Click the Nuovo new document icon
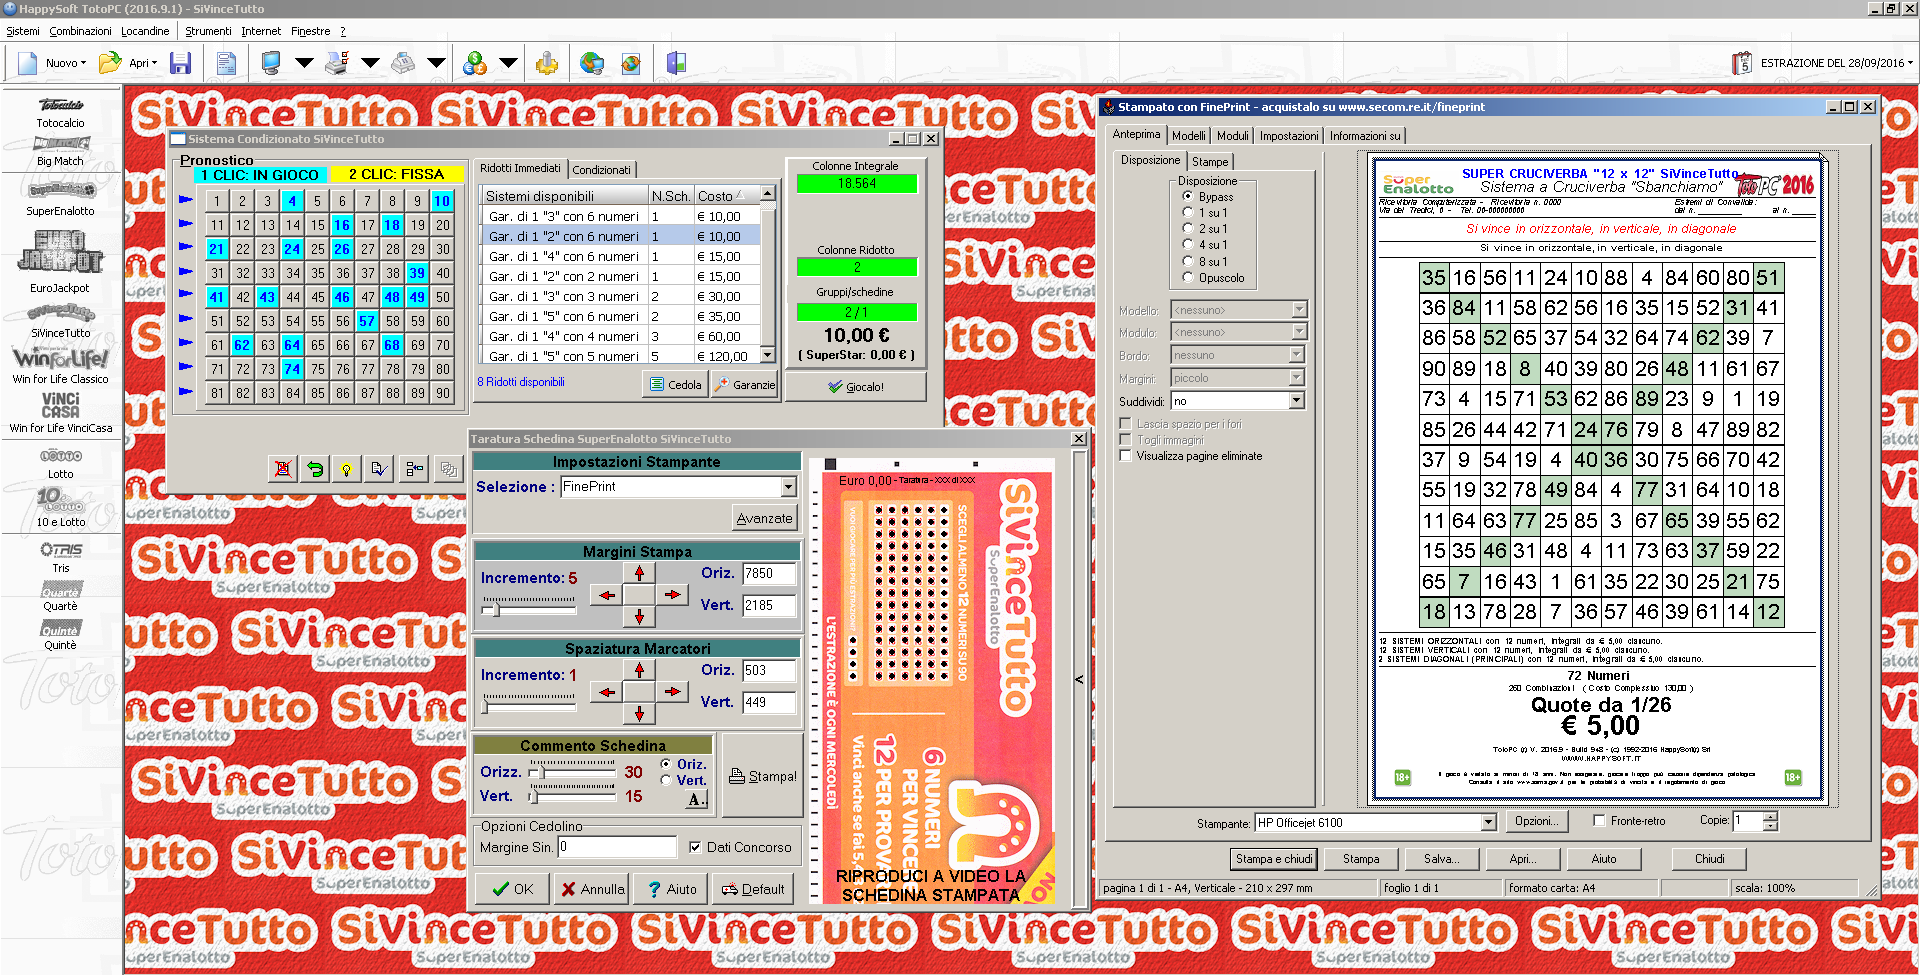The height and width of the screenshot is (975, 1920). click(28, 63)
